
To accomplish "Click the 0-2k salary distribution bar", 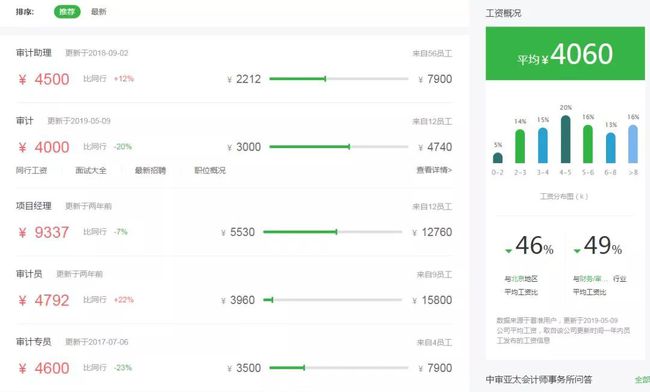I will (x=497, y=158).
